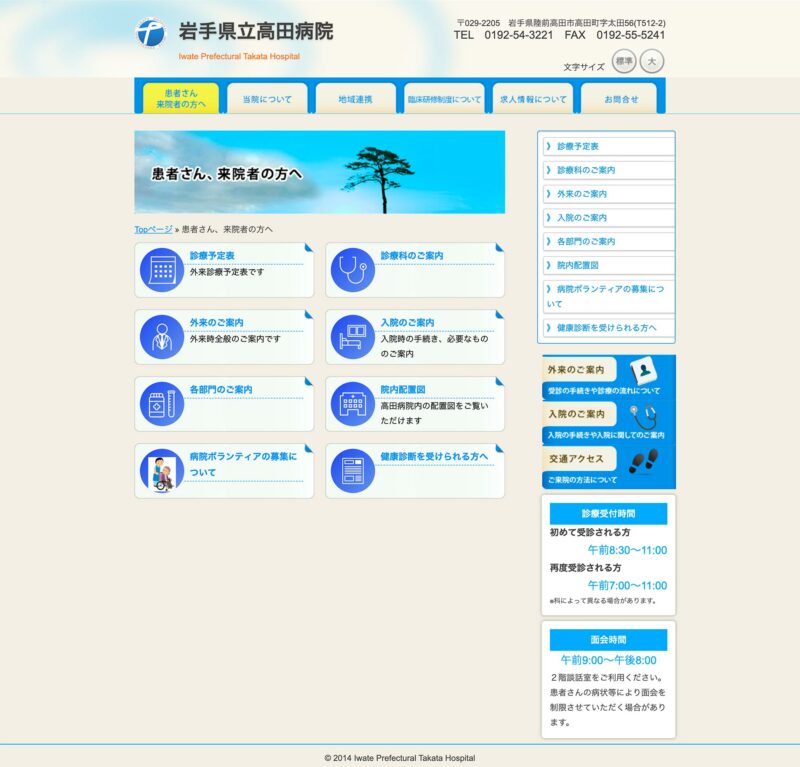This screenshot has height=767, width=800.
Task: Click the stethoscope icon for 診療科のご案内
Action: click(x=352, y=270)
